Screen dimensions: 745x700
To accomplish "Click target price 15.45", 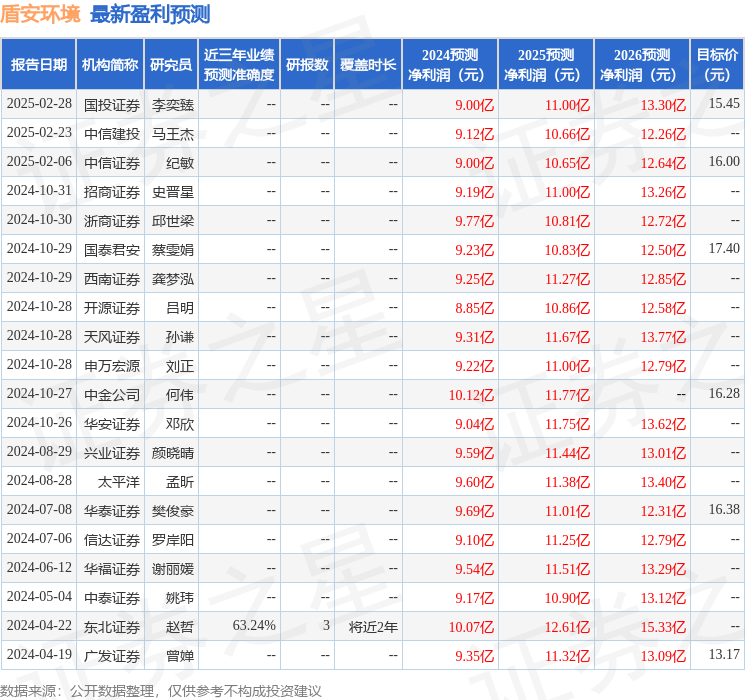I will coord(724,104).
